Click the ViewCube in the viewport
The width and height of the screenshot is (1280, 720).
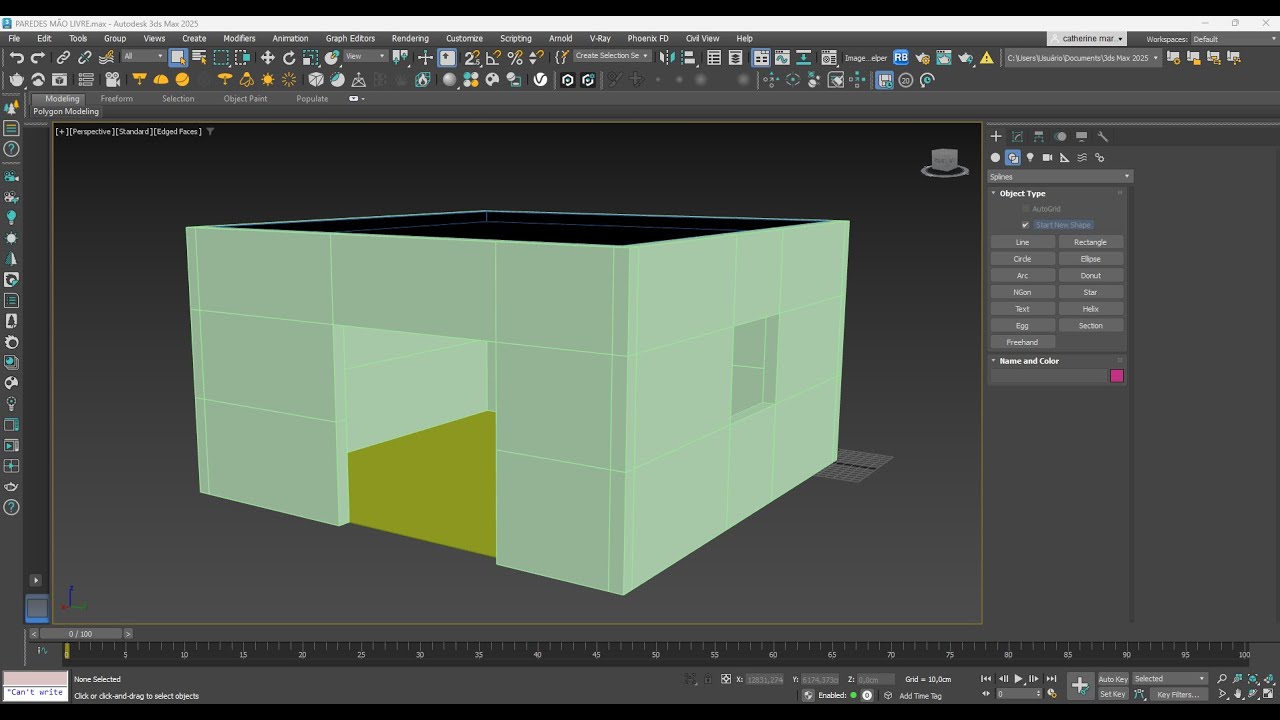point(944,162)
